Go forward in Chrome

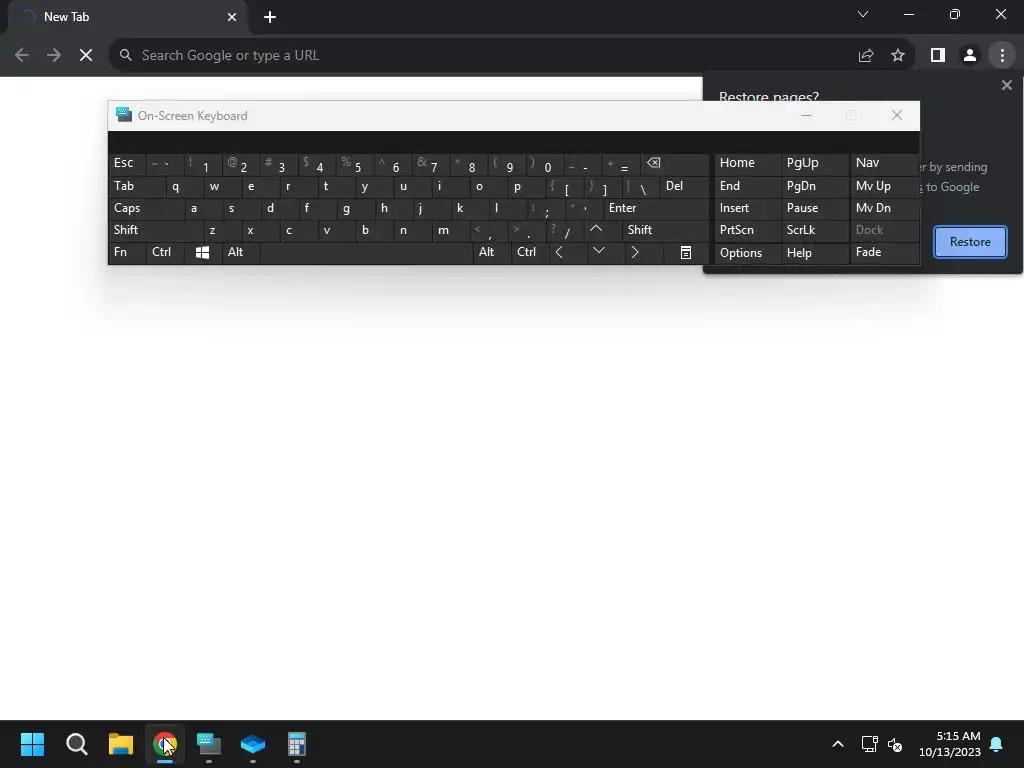point(54,56)
